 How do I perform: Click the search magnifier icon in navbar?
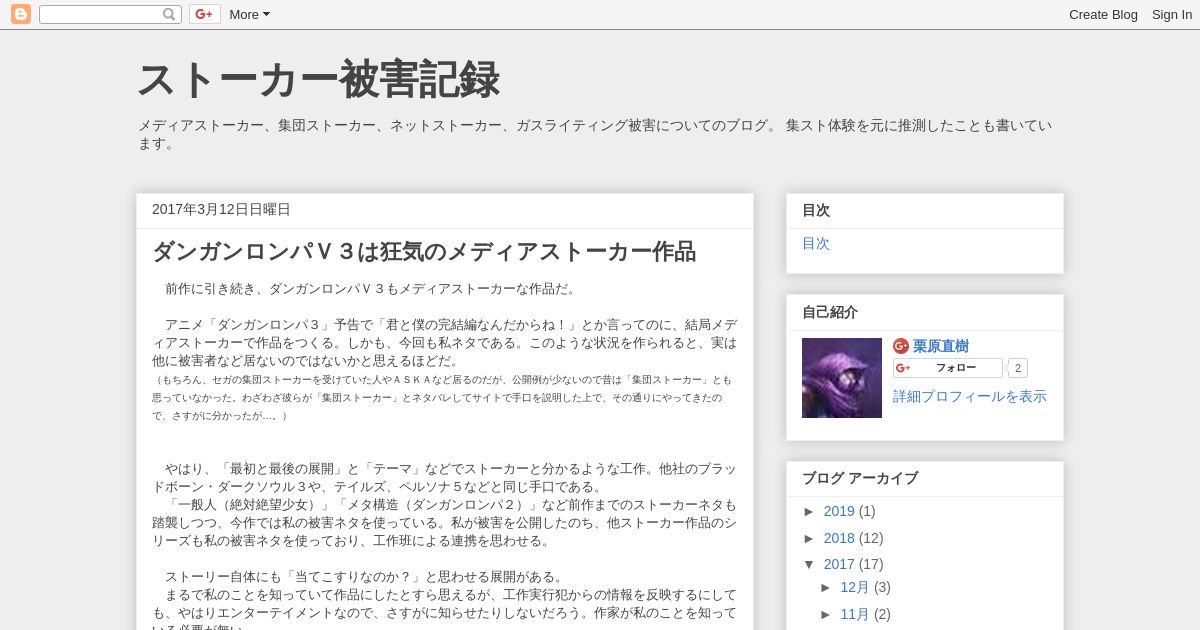pyautogui.click(x=169, y=14)
